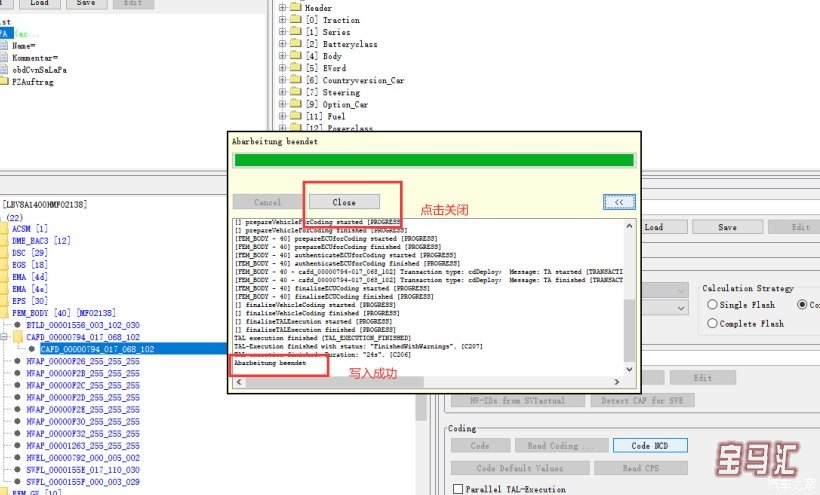Select SWFL_0000155E_017_110_030 tree item
The height and width of the screenshot is (495, 820).
(x=83, y=469)
